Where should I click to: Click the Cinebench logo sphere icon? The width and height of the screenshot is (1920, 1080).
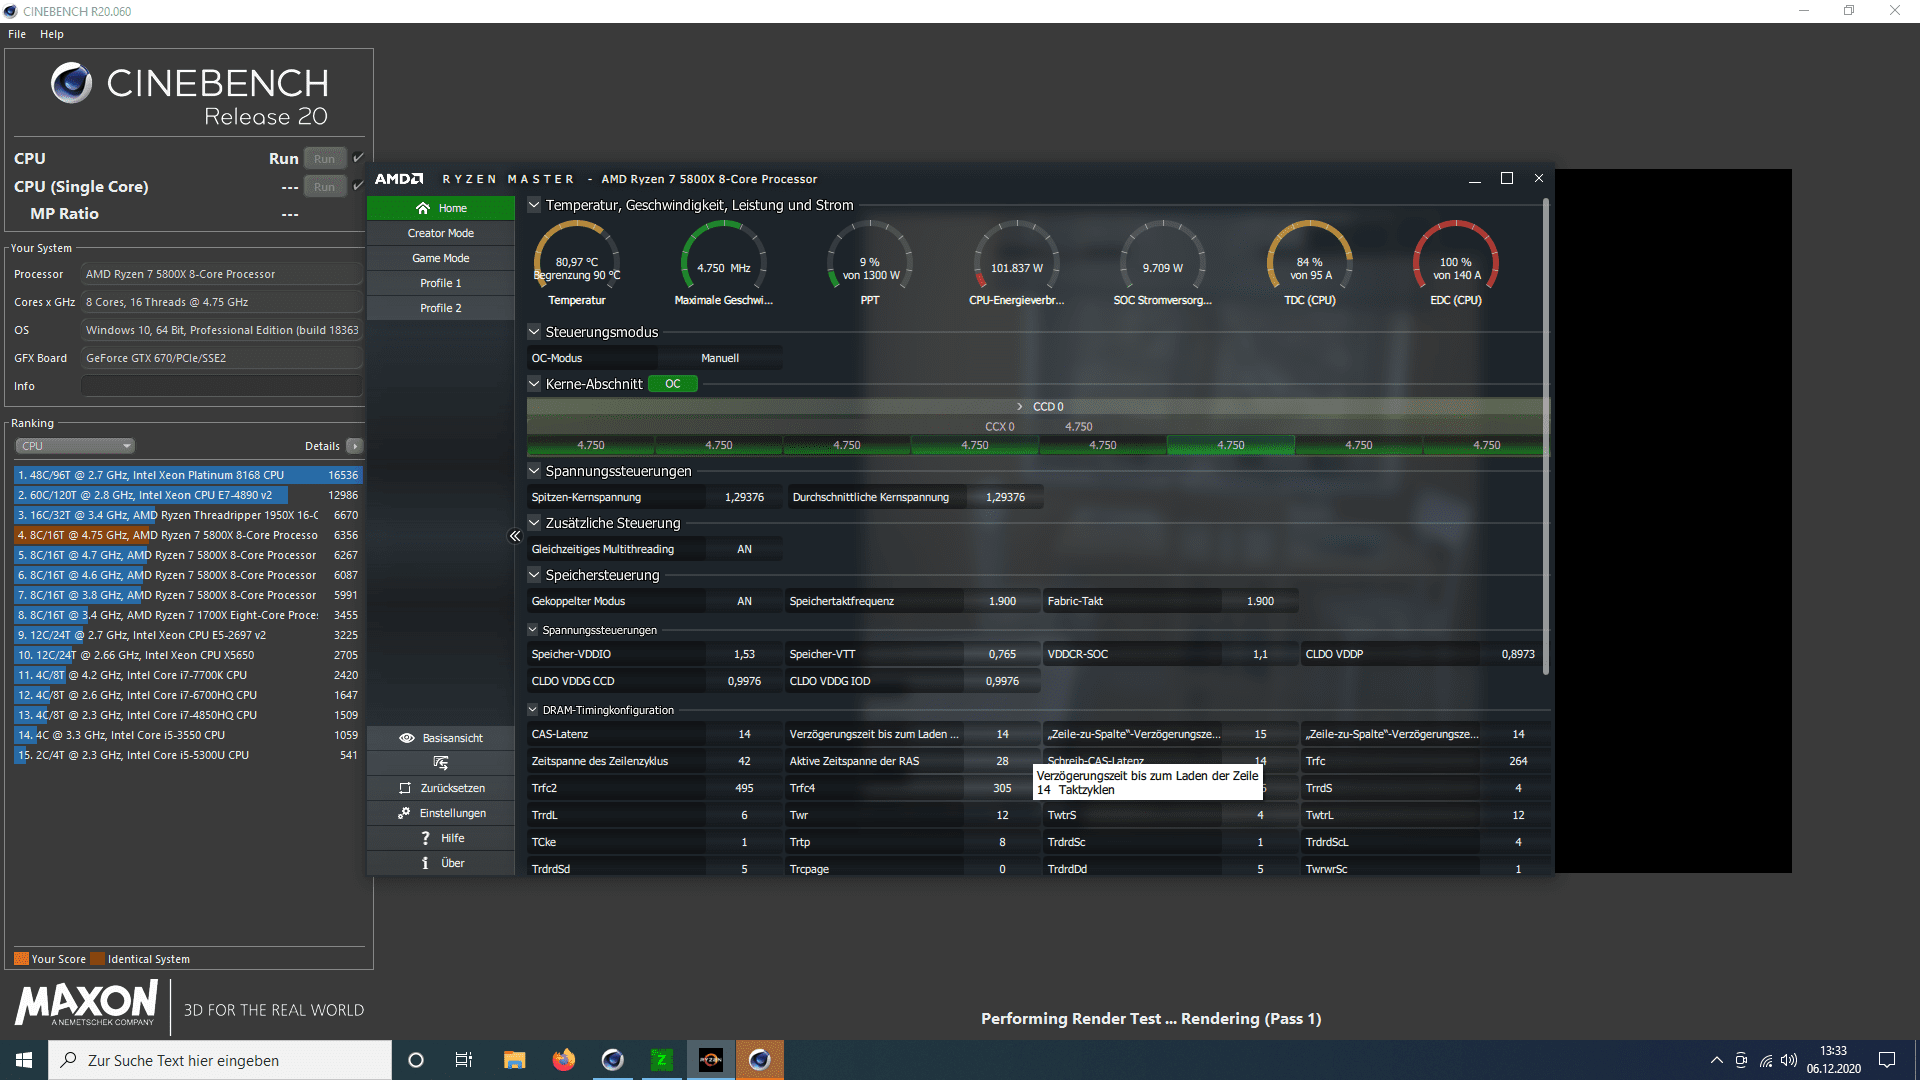click(72, 83)
